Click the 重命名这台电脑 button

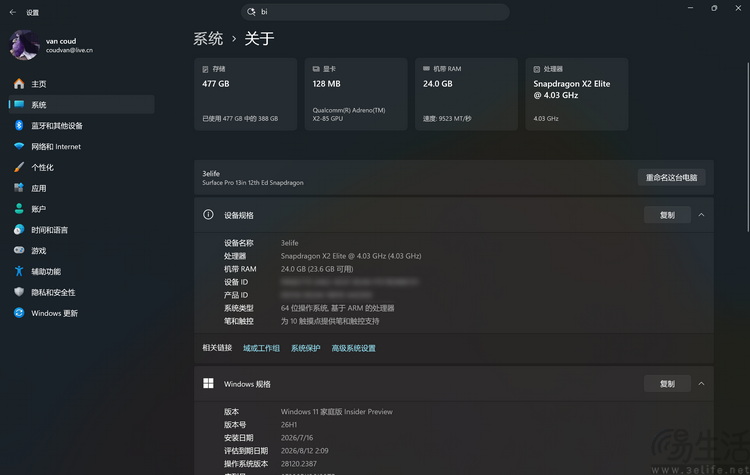[671, 177]
